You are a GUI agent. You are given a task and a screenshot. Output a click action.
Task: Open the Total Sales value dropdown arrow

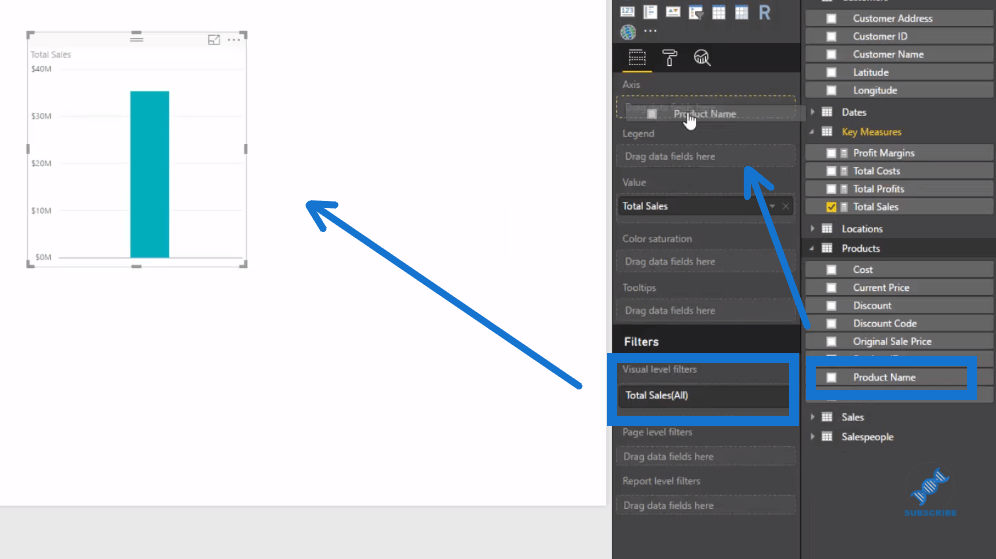772,206
